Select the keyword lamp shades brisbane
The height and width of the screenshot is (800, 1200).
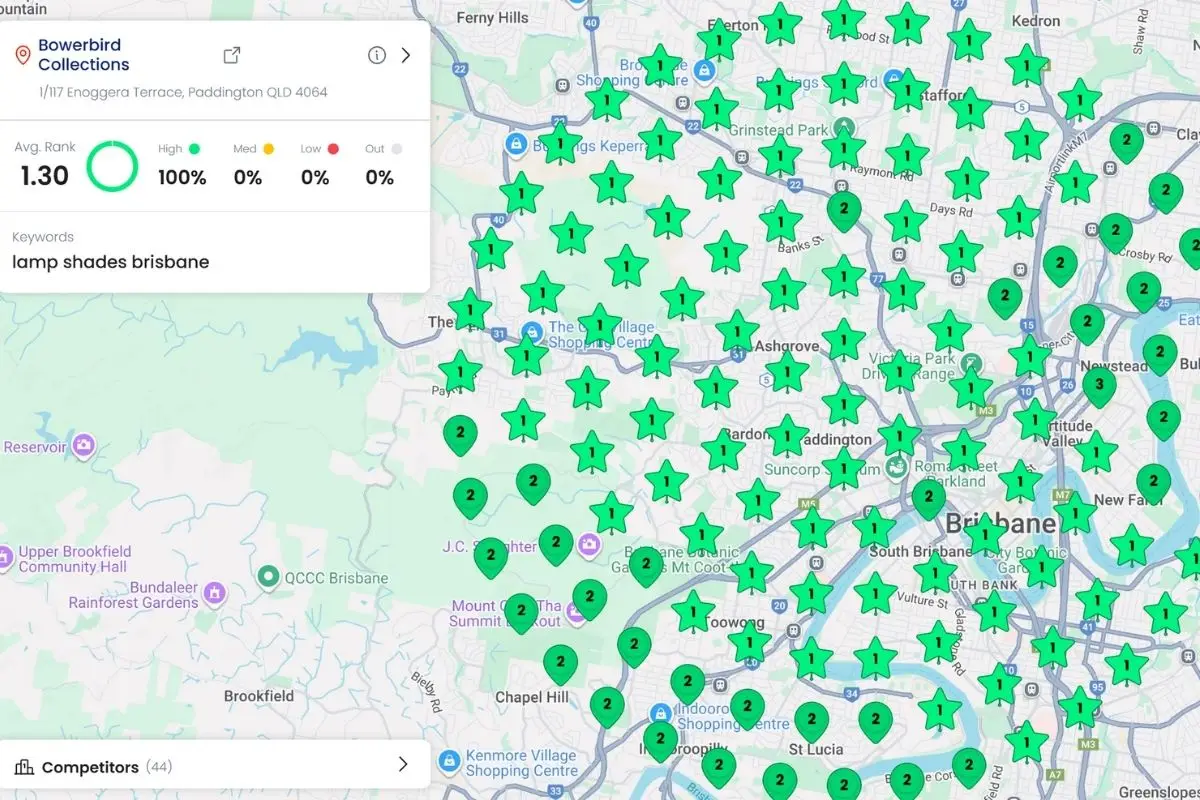click(x=110, y=262)
